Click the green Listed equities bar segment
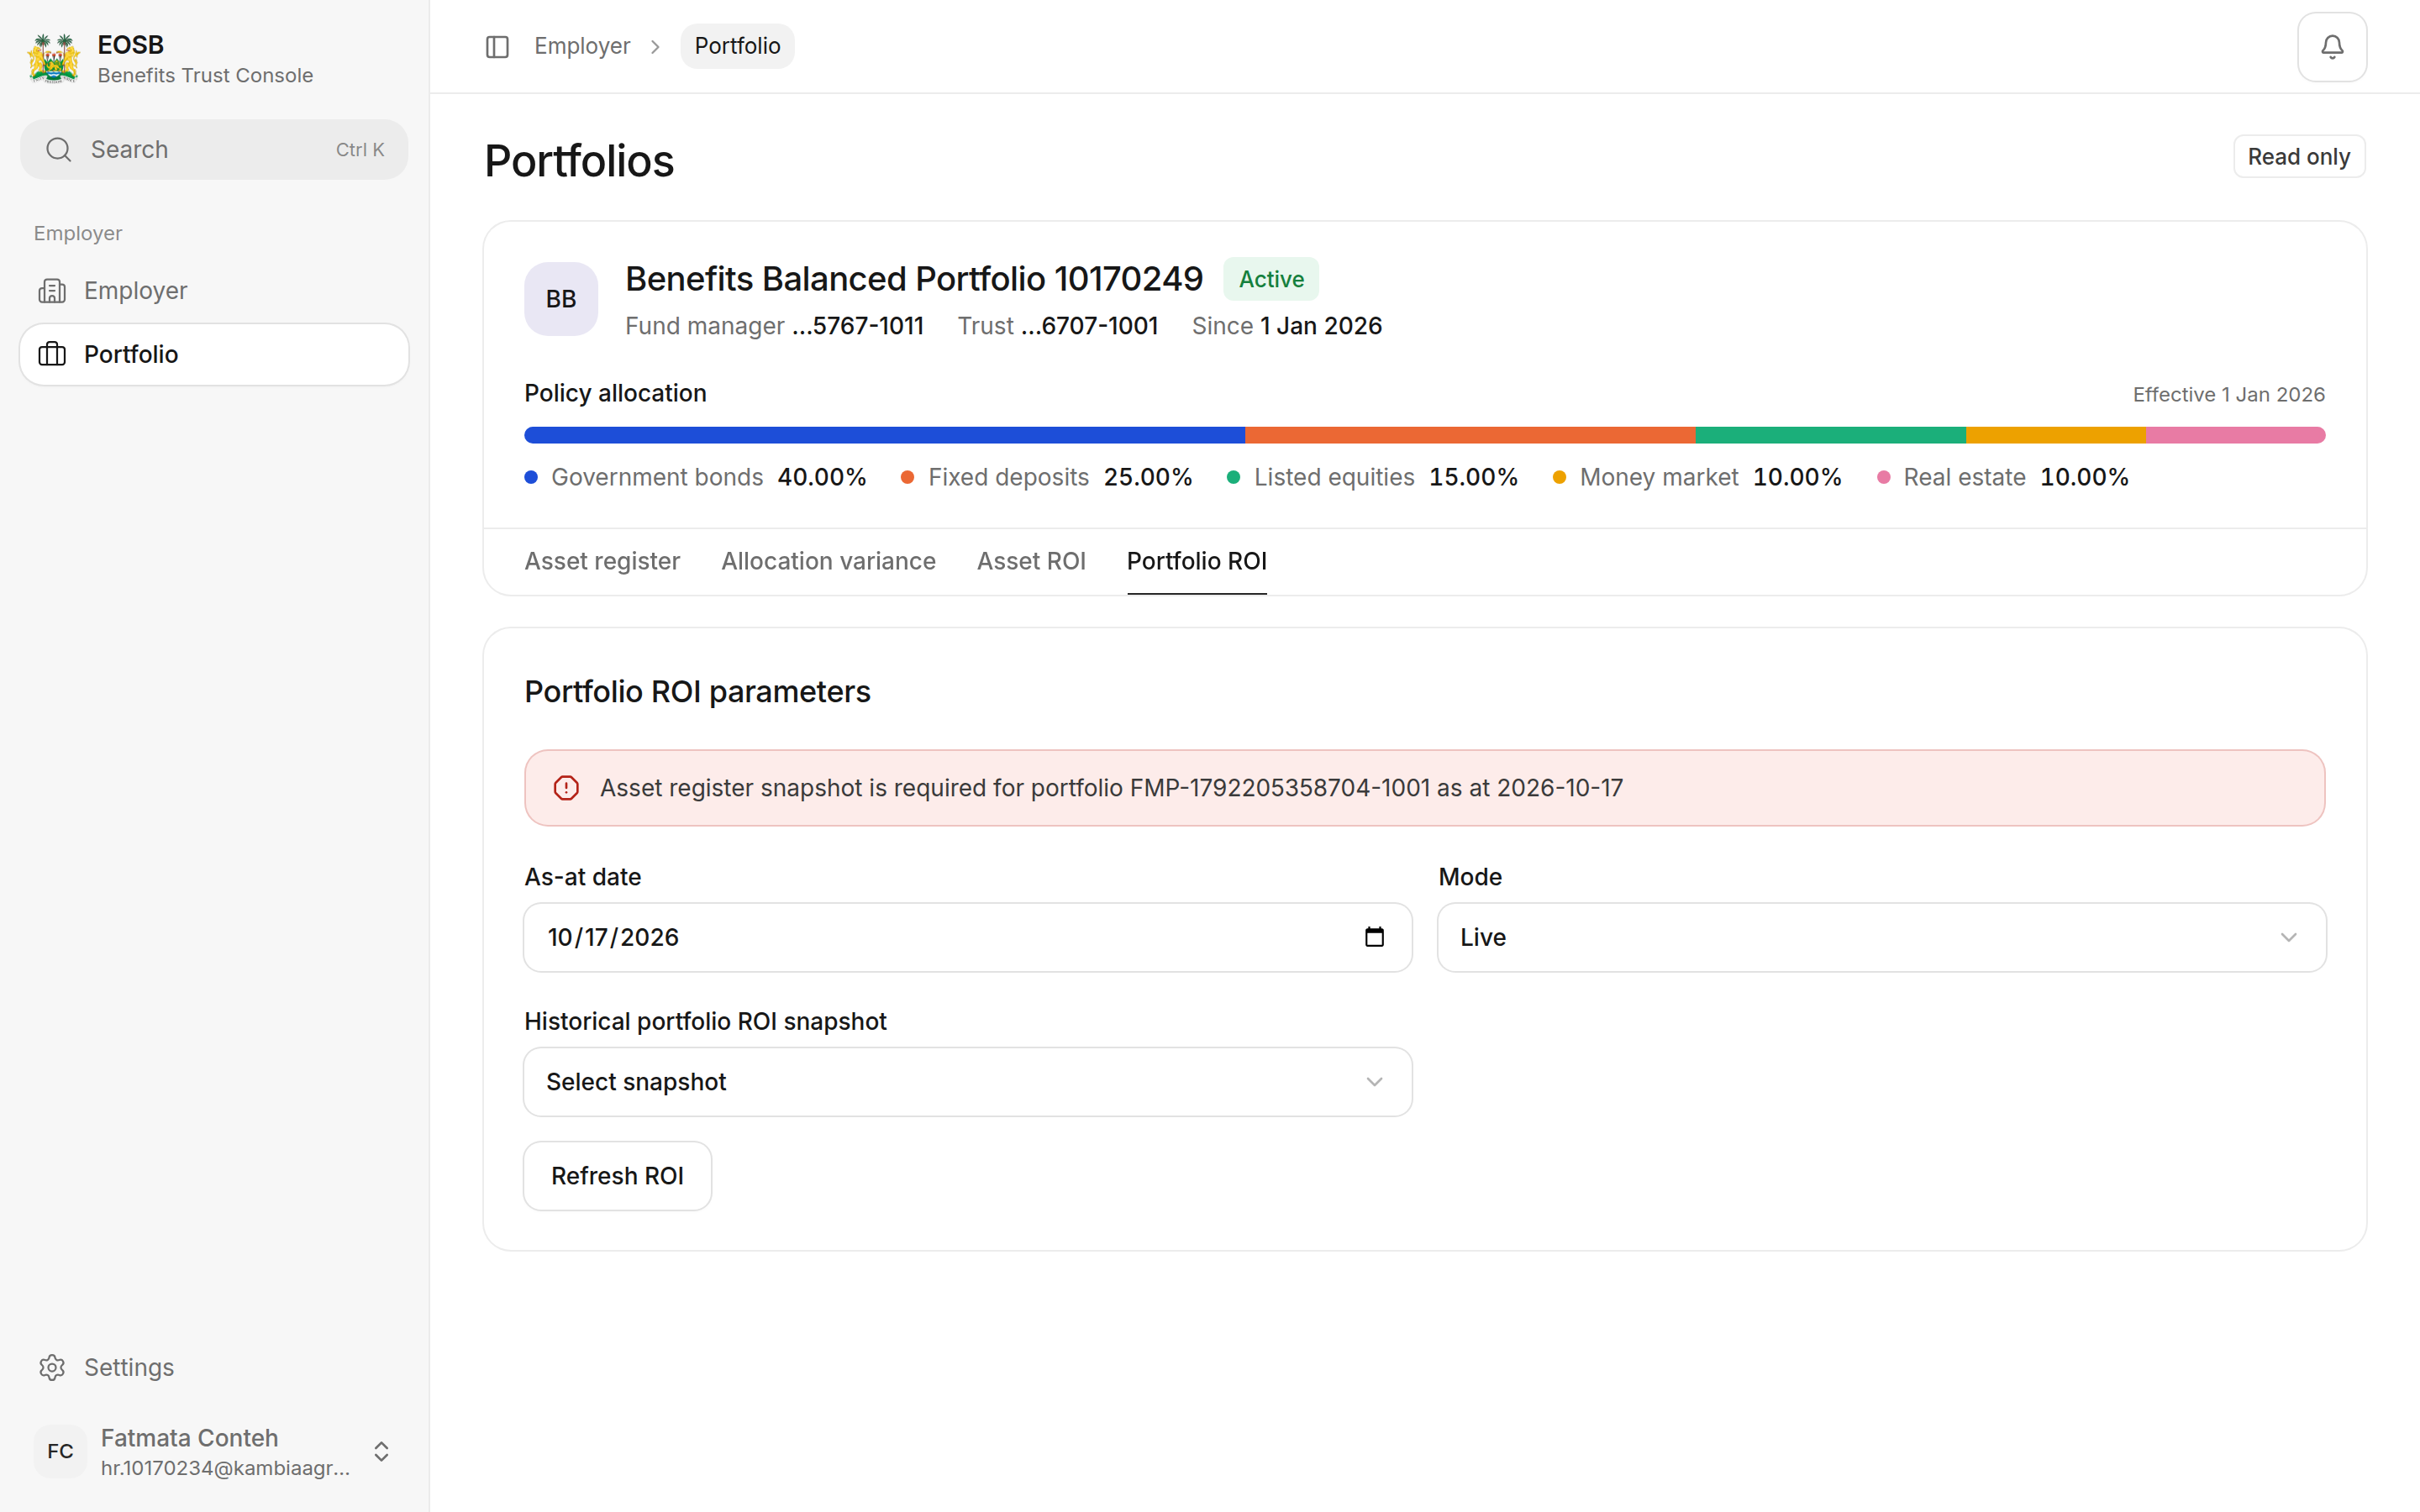2420x1512 pixels. [1830, 435]
